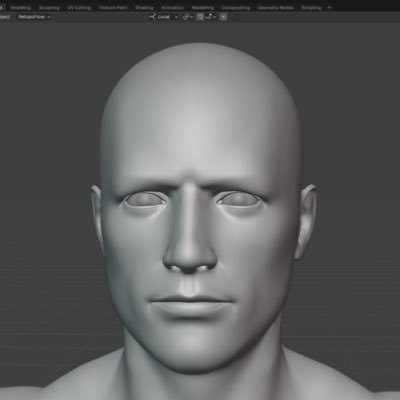Switch to the Animation workspace tab
This screenshot has width=400, height=400.
(x=172, y=7)
